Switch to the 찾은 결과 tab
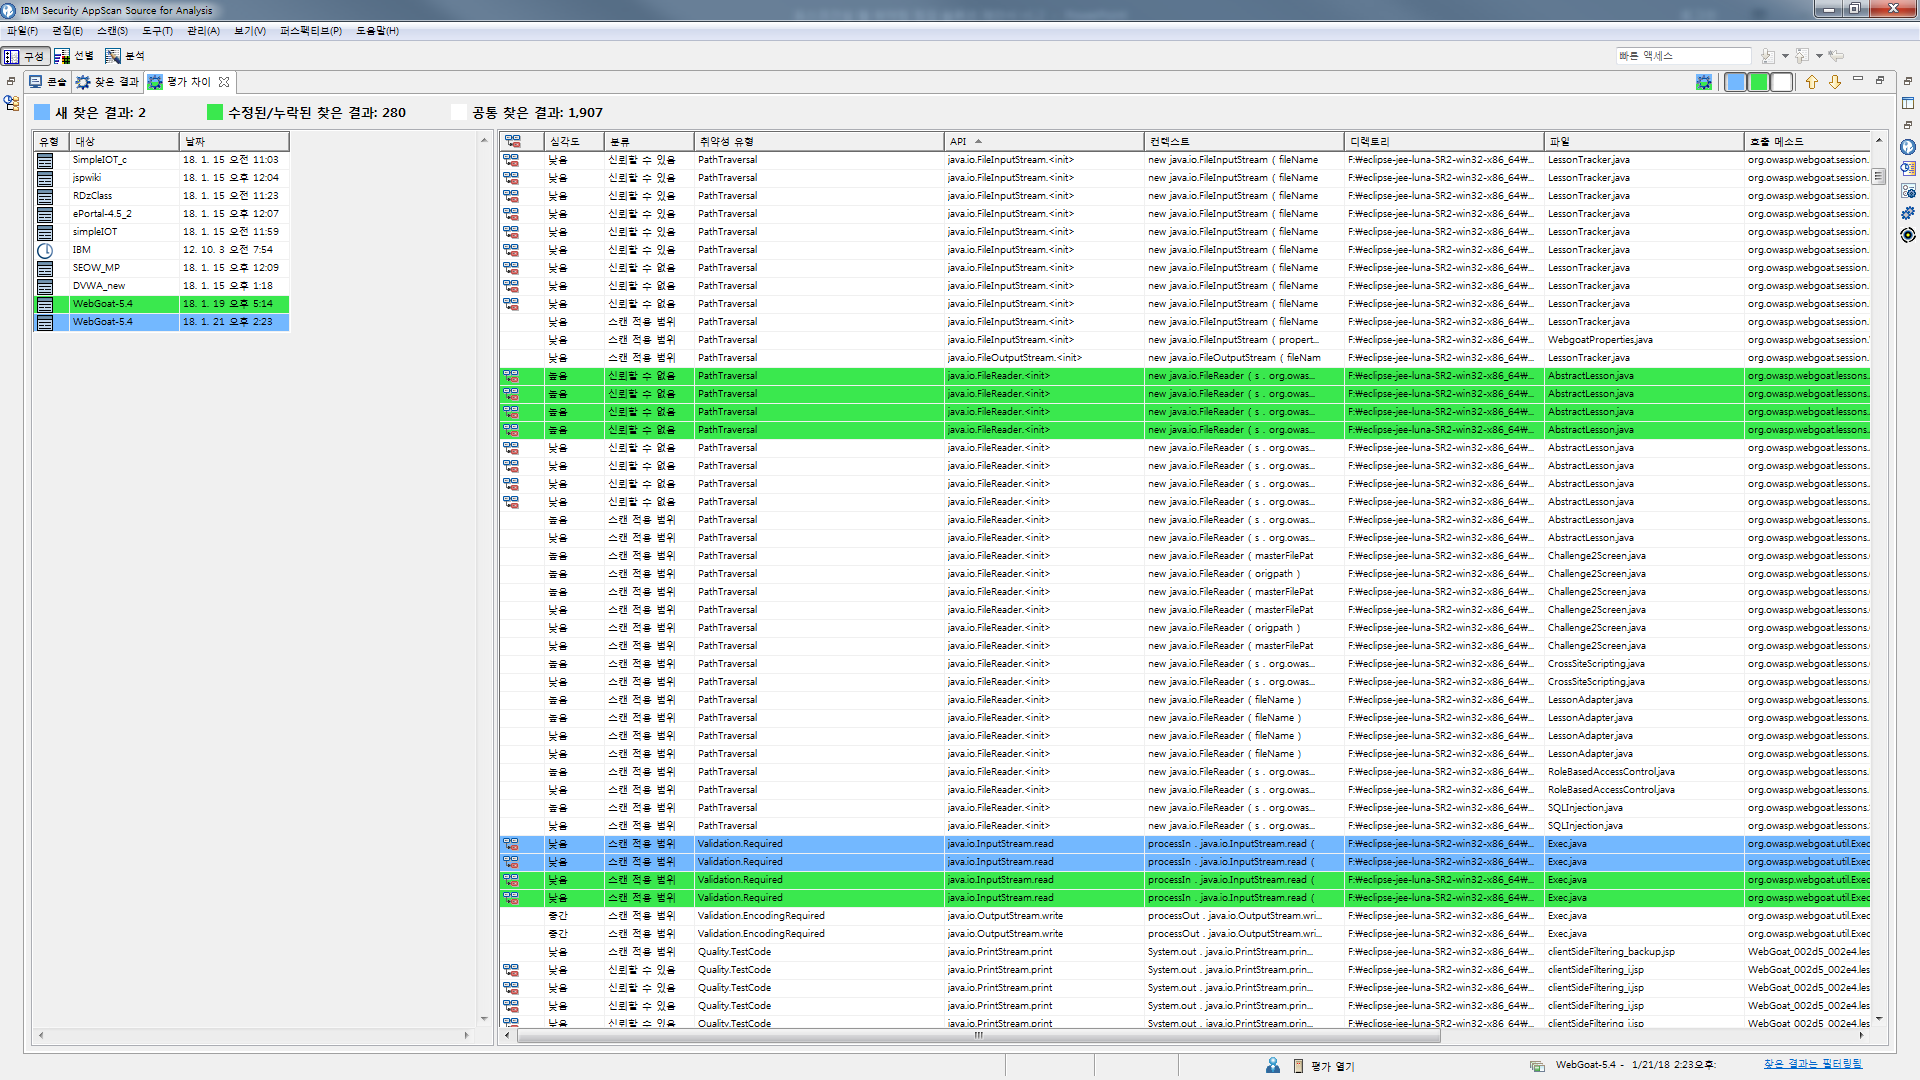The height and width of the screenshot is (1080, 1920). tap(107, 82)
